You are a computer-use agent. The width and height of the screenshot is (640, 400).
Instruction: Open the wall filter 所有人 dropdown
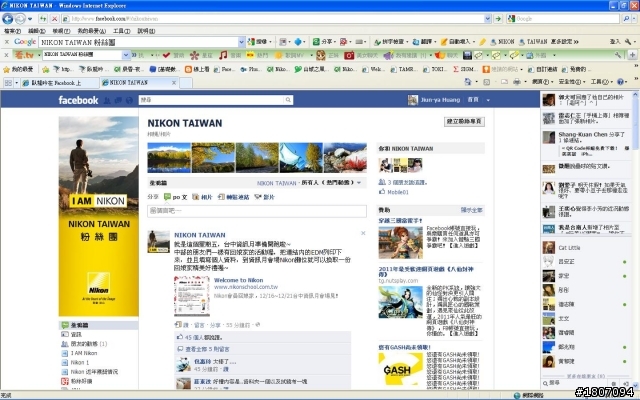tap(359, 183)
